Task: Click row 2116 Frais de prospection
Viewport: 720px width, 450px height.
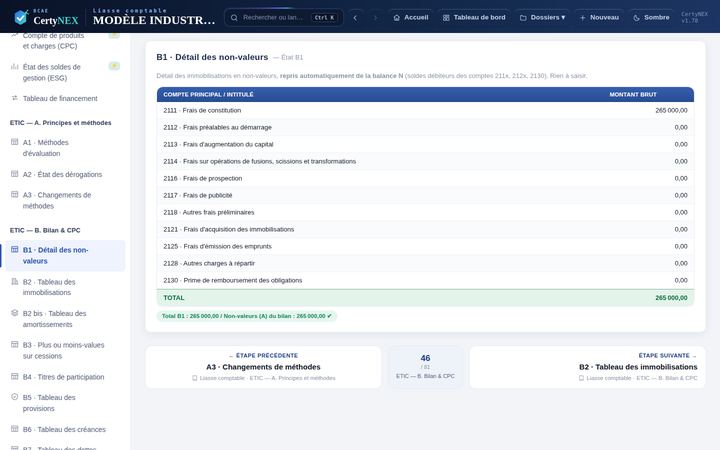Action: click(x=425, y=178)
